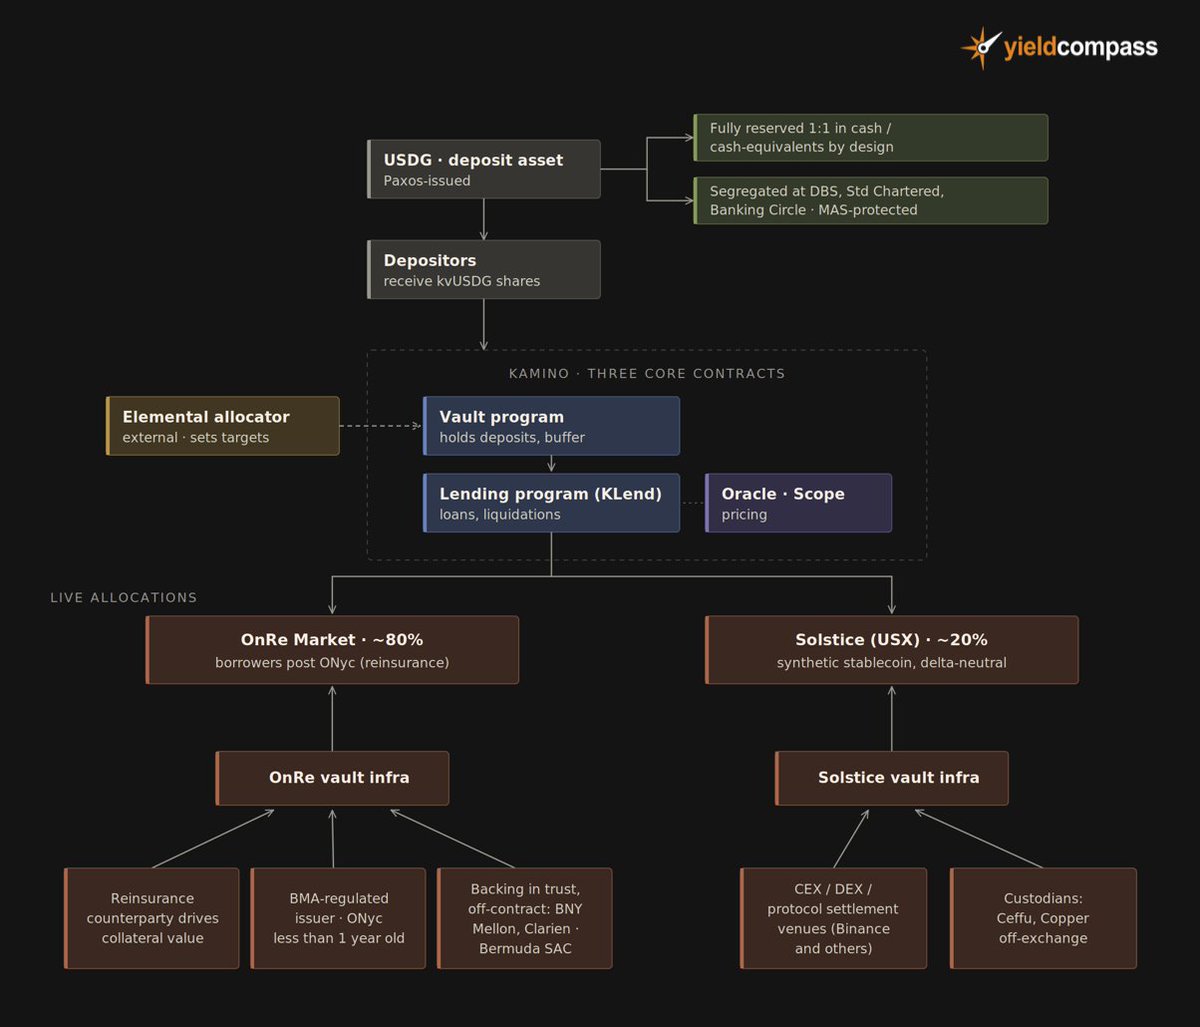Screen dimensions: 1200x1027
Task: Click the 'pricing' text under Oracle
Action: (x=744, y=514)
